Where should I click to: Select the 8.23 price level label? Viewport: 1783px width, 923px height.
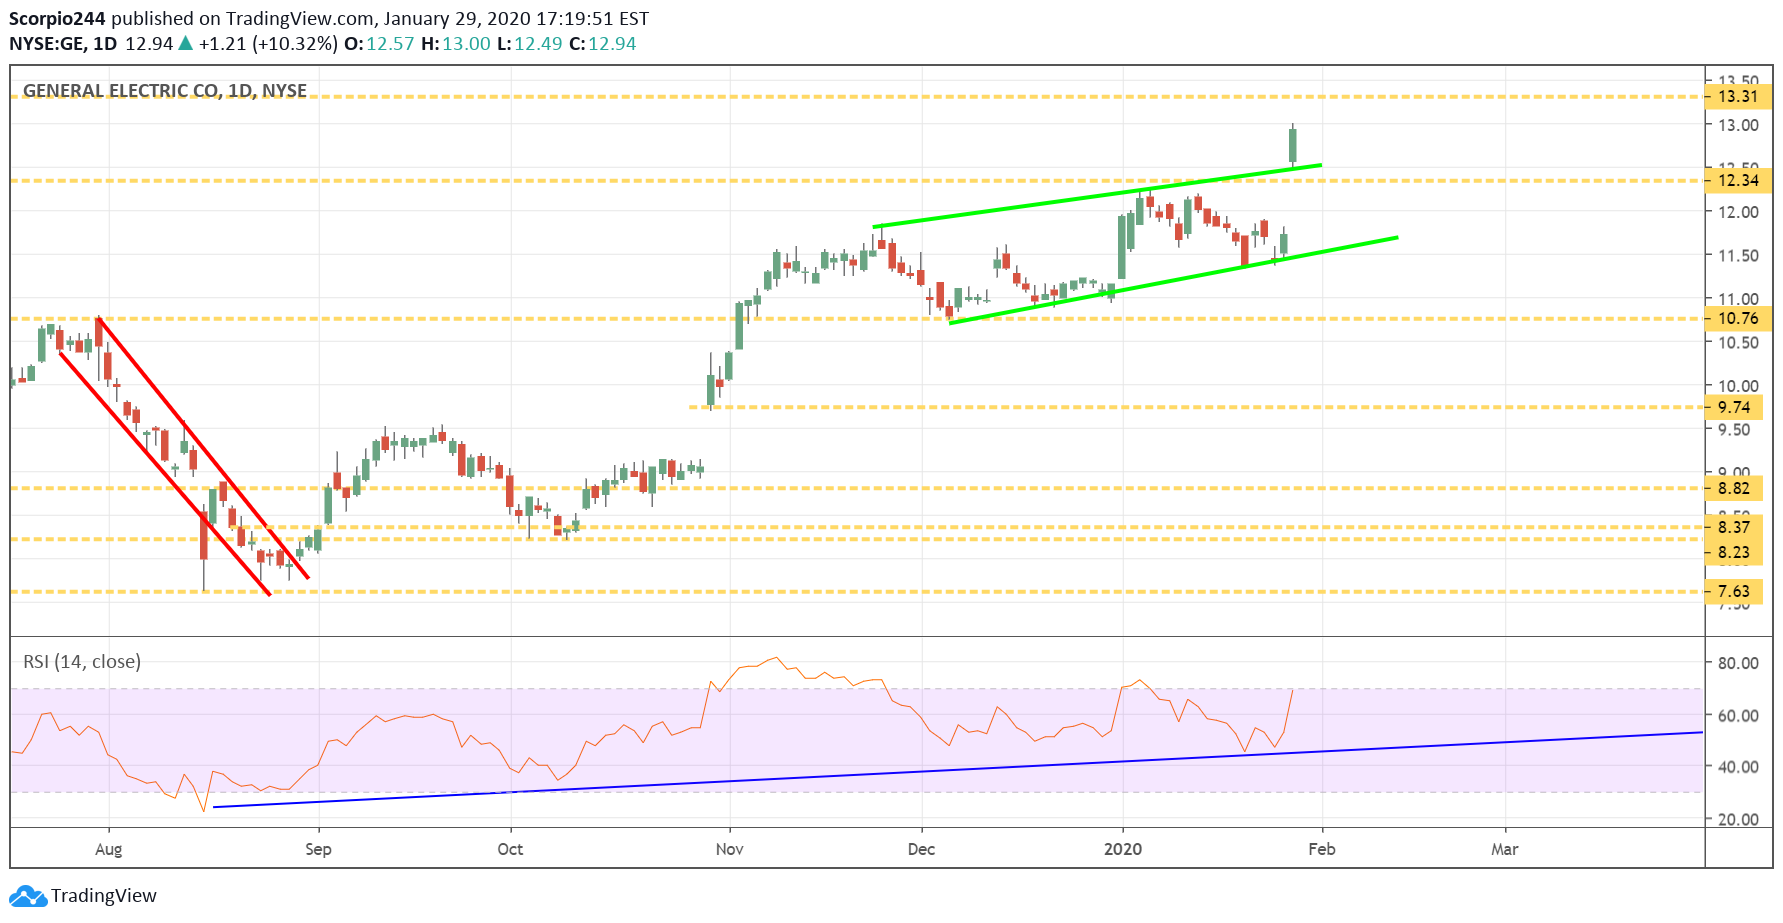[1734, 553]
